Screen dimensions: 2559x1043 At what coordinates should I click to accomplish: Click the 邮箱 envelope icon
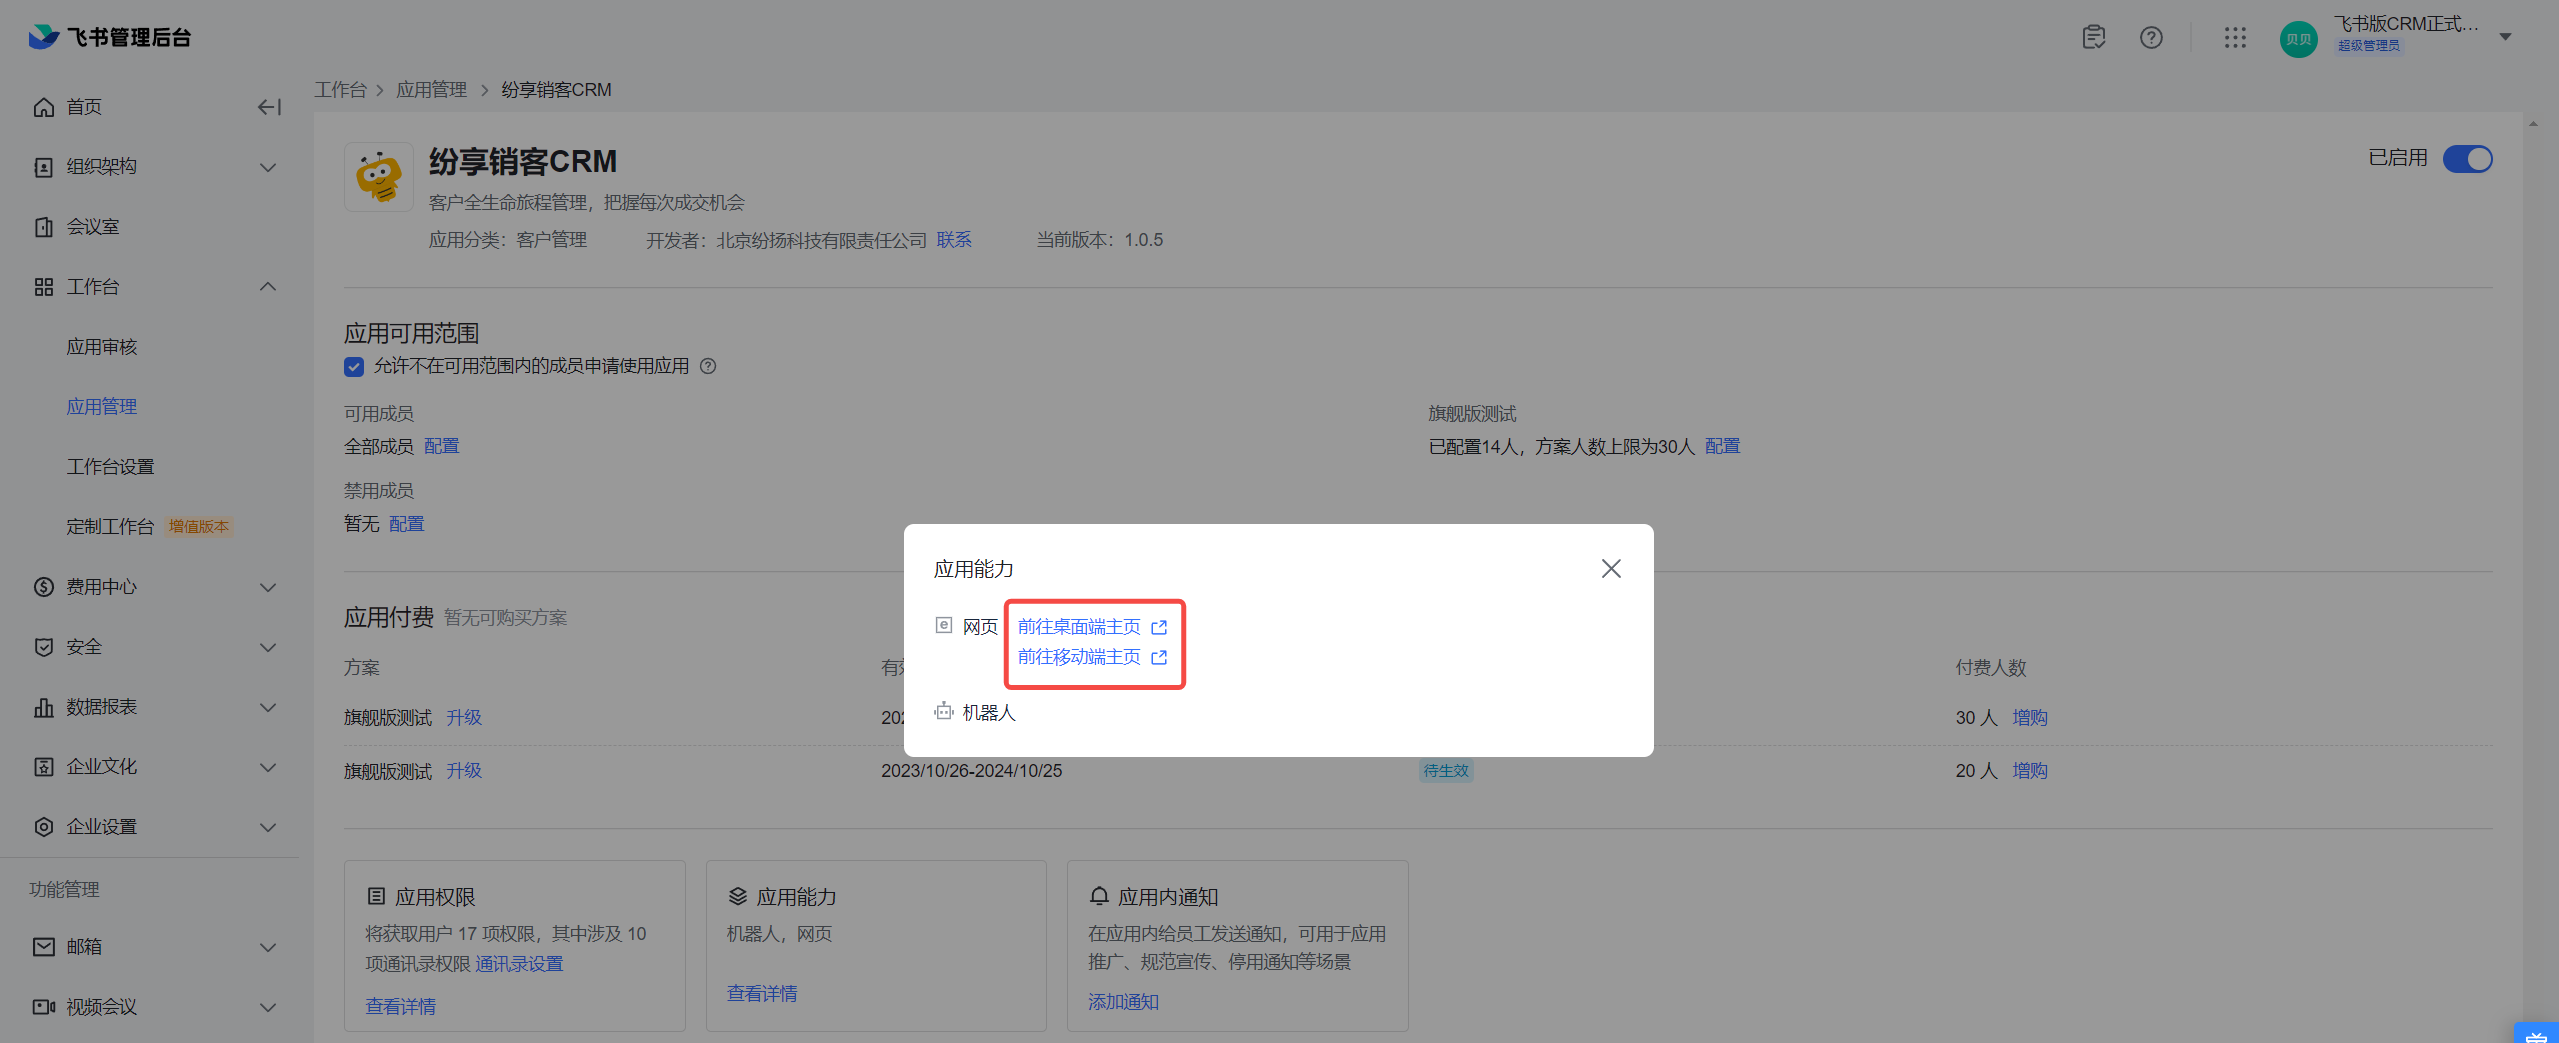pyautogui.click(x=44, y=947)
